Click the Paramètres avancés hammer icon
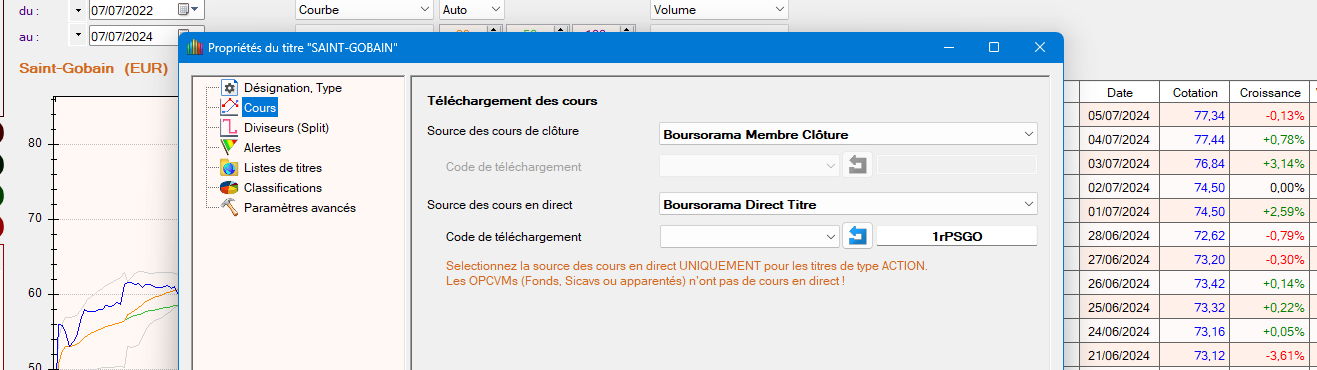The height and width of the screenshot is (370, 1317). (229, 207)
